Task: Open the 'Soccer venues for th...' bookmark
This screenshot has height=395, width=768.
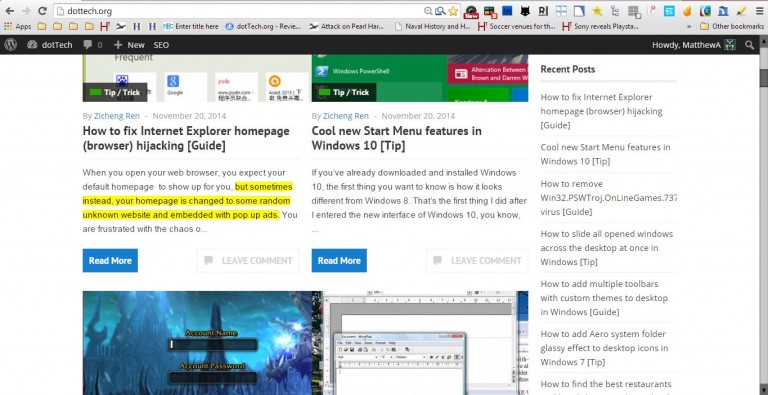Action: (x=517, y=26)
